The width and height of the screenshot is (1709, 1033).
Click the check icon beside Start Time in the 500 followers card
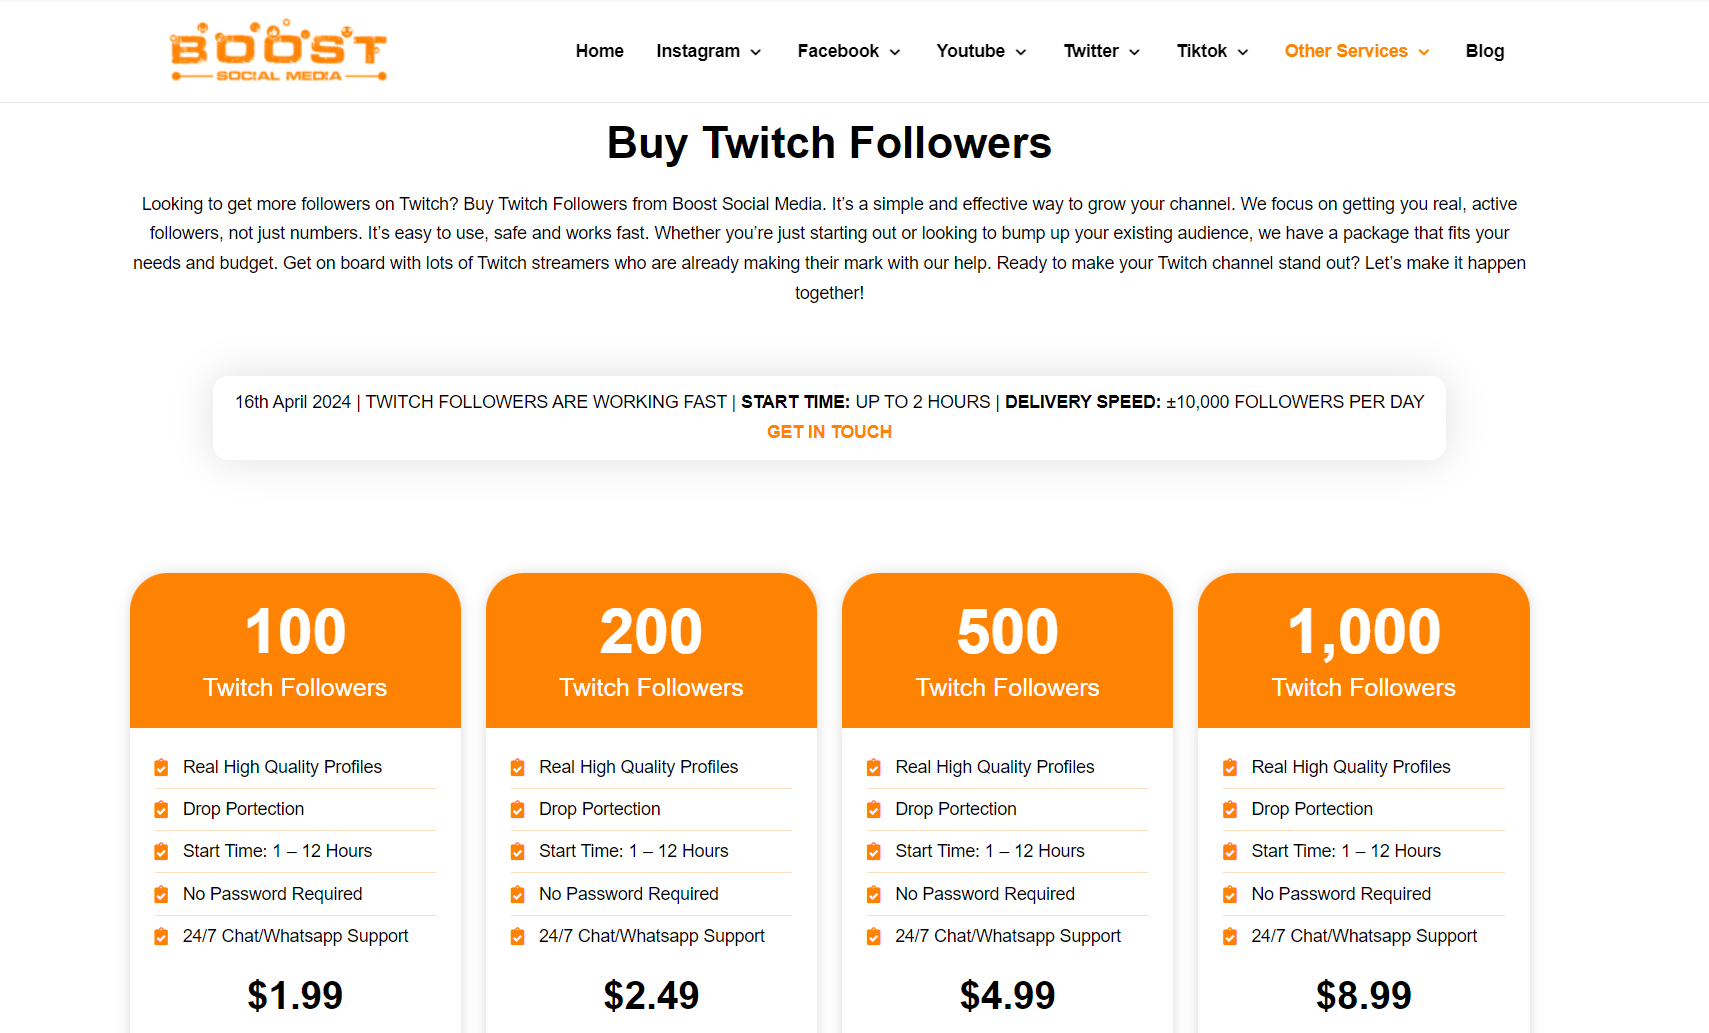click(873, 851)
